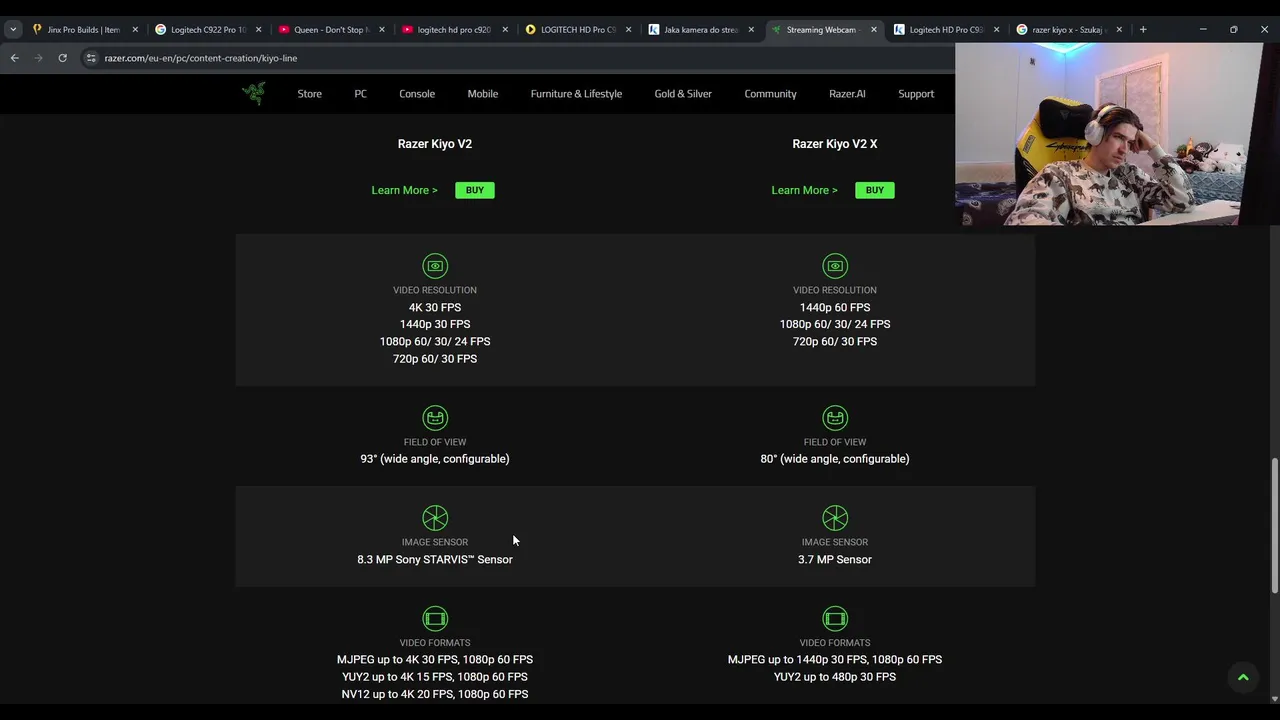Close the Streaming Webcam tab
The width and height of the screenshot is (1280, 720).
click(x=874, y=30)
